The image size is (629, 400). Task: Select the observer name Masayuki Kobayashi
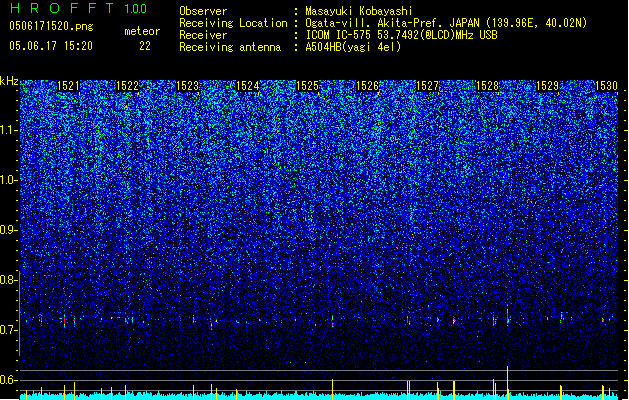[359, 11]
